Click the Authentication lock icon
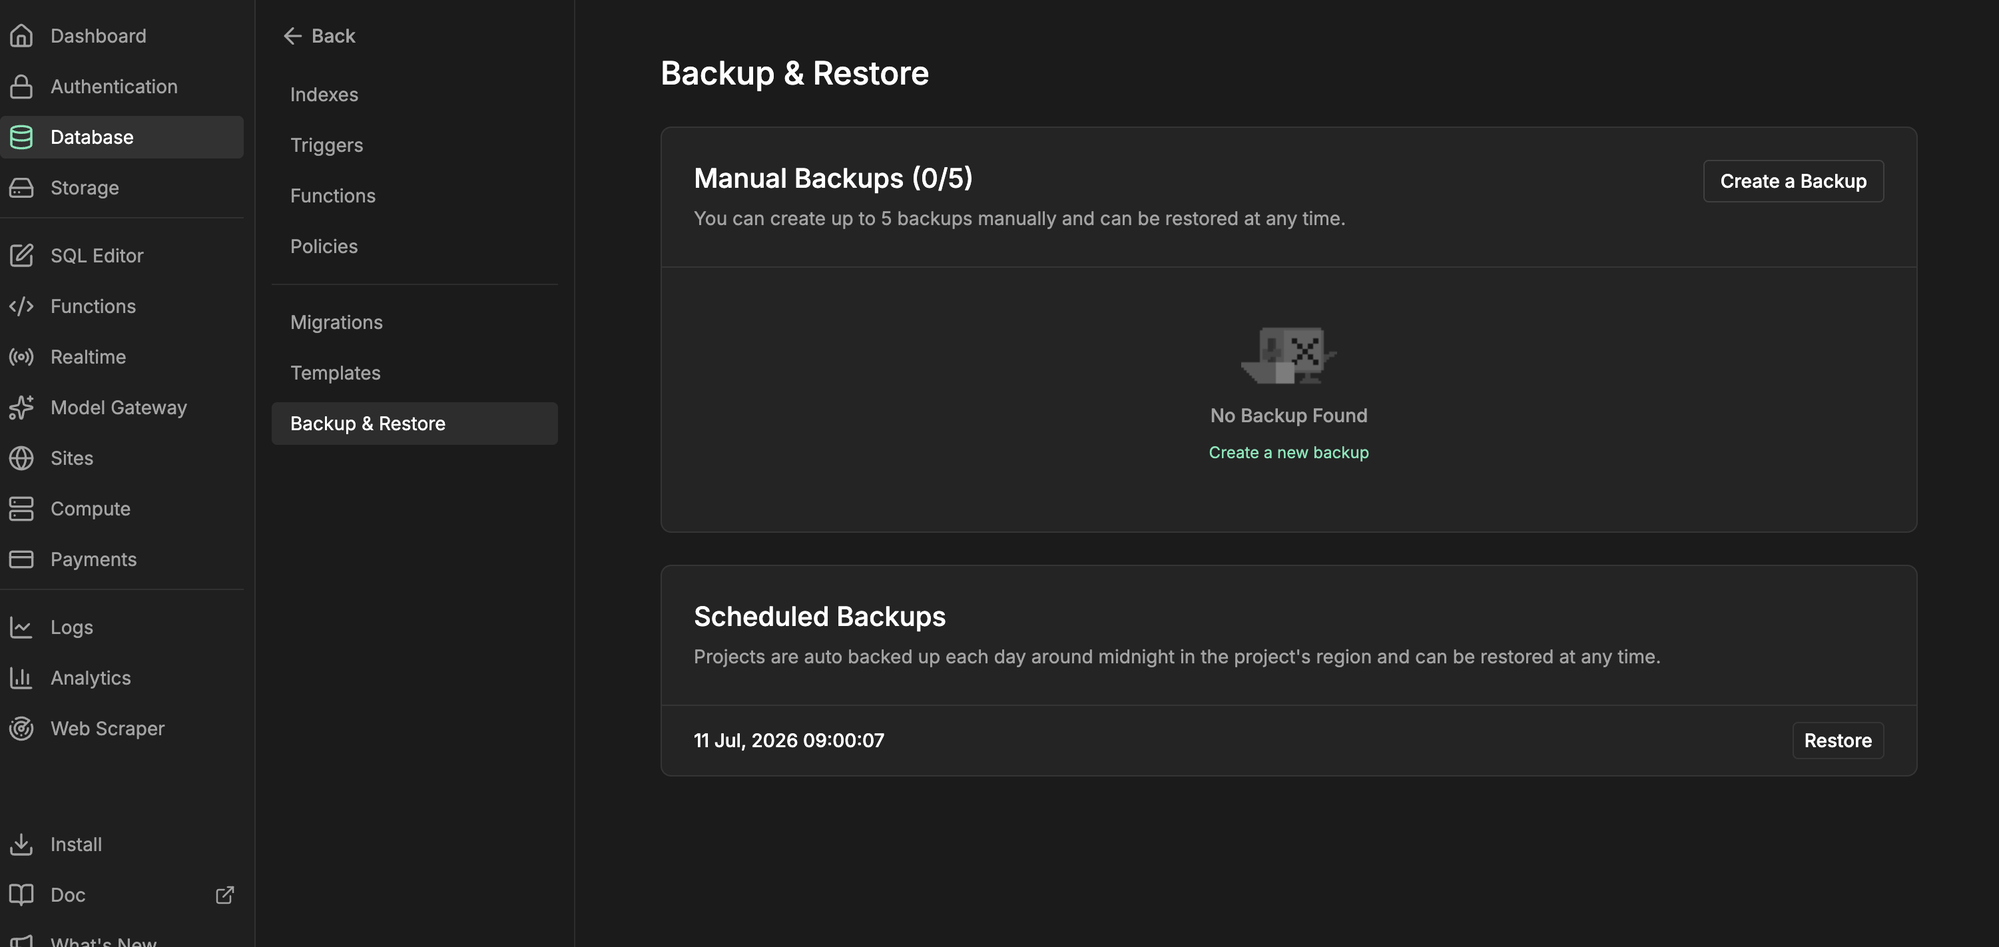Image resolution: width=1999 pixels, height=947 pixels. coord(21,87)
